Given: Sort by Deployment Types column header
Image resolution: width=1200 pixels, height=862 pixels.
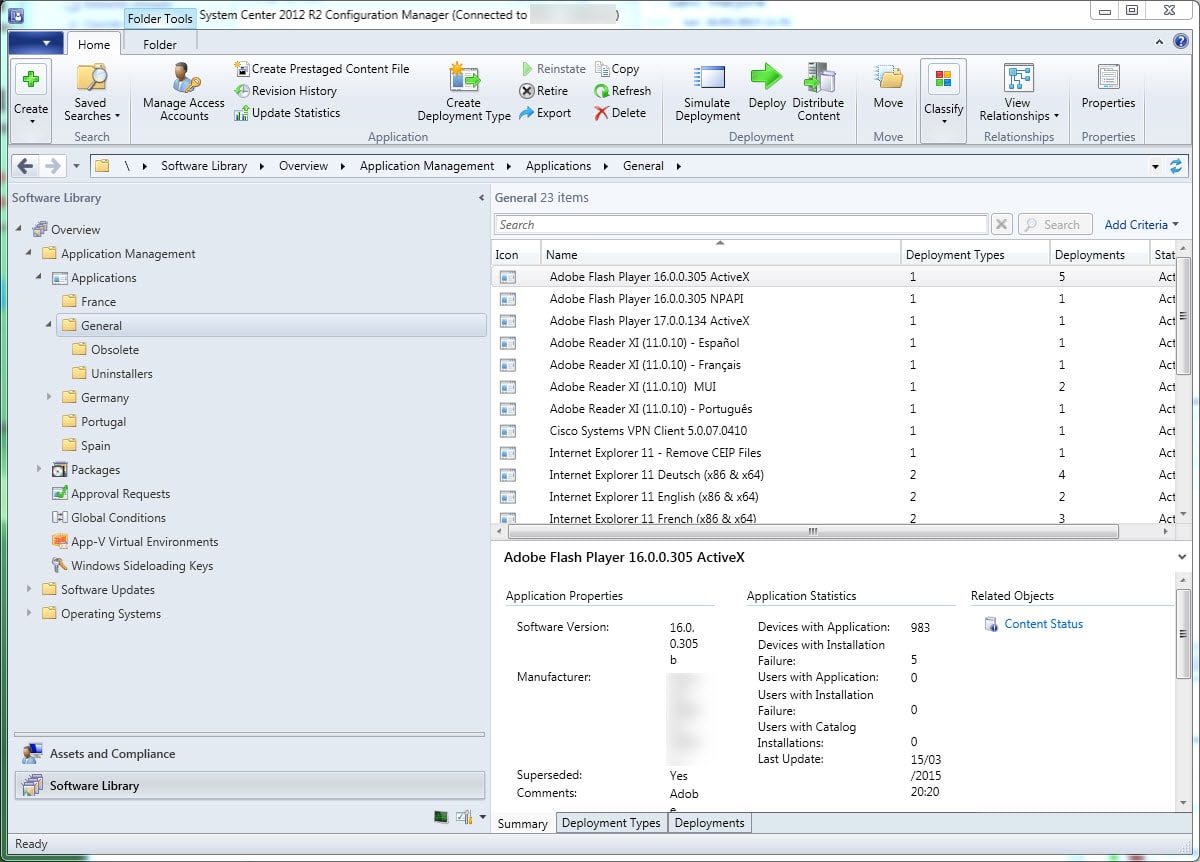Looking at the screenshot, I should 975,254.
